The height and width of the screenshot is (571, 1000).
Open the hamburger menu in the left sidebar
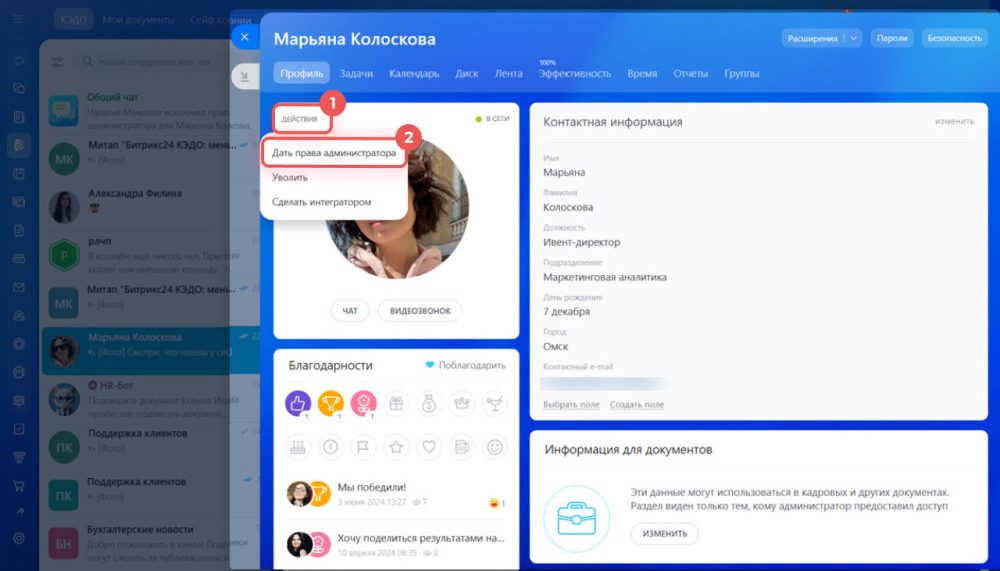point(18,19)
